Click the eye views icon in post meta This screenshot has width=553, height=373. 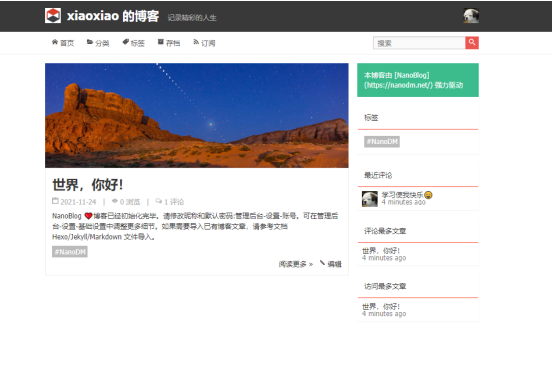(x=115, y=201)
